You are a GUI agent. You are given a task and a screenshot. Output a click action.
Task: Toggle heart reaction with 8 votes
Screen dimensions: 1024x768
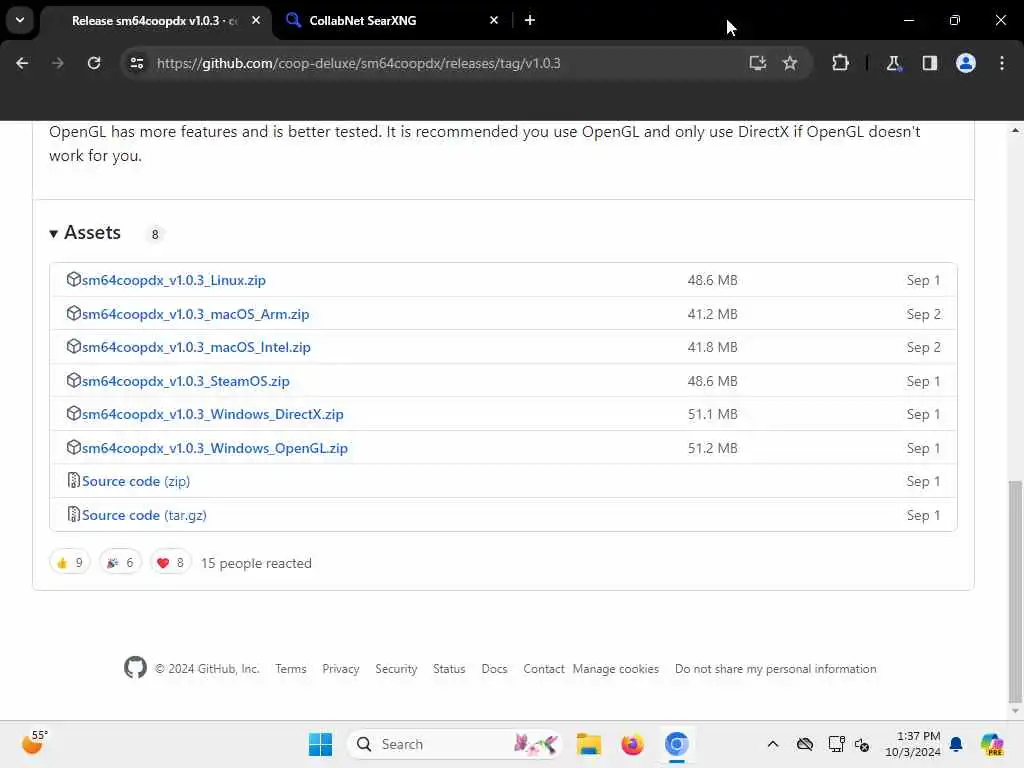tap(171, 563)
